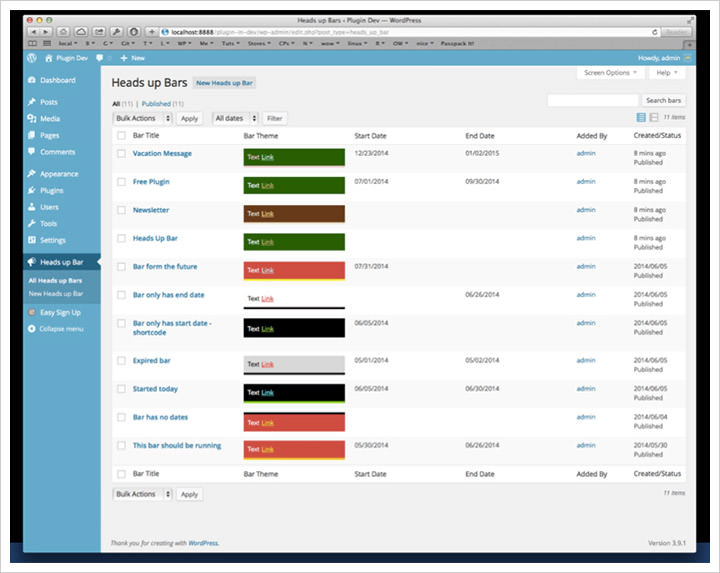This screenshot has width=720, height=573.
Task: Click the brown theme preview for Newsletter
Action: pyautogui.click(x=294, y=214)
